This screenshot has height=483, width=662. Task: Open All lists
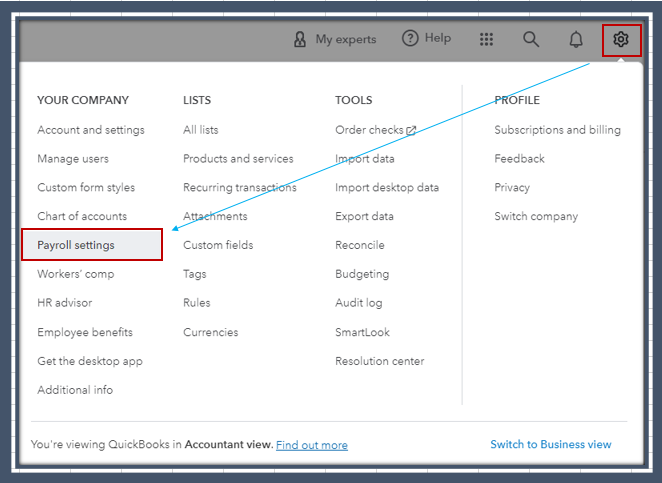(201, 130)
